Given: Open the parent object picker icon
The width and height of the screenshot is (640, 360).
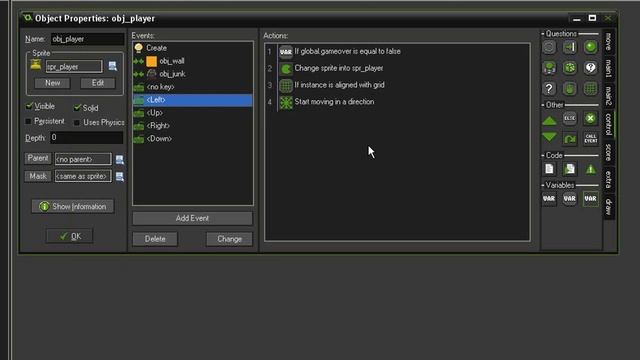Looking at the screenshot, I should click(x=120, y=159).
